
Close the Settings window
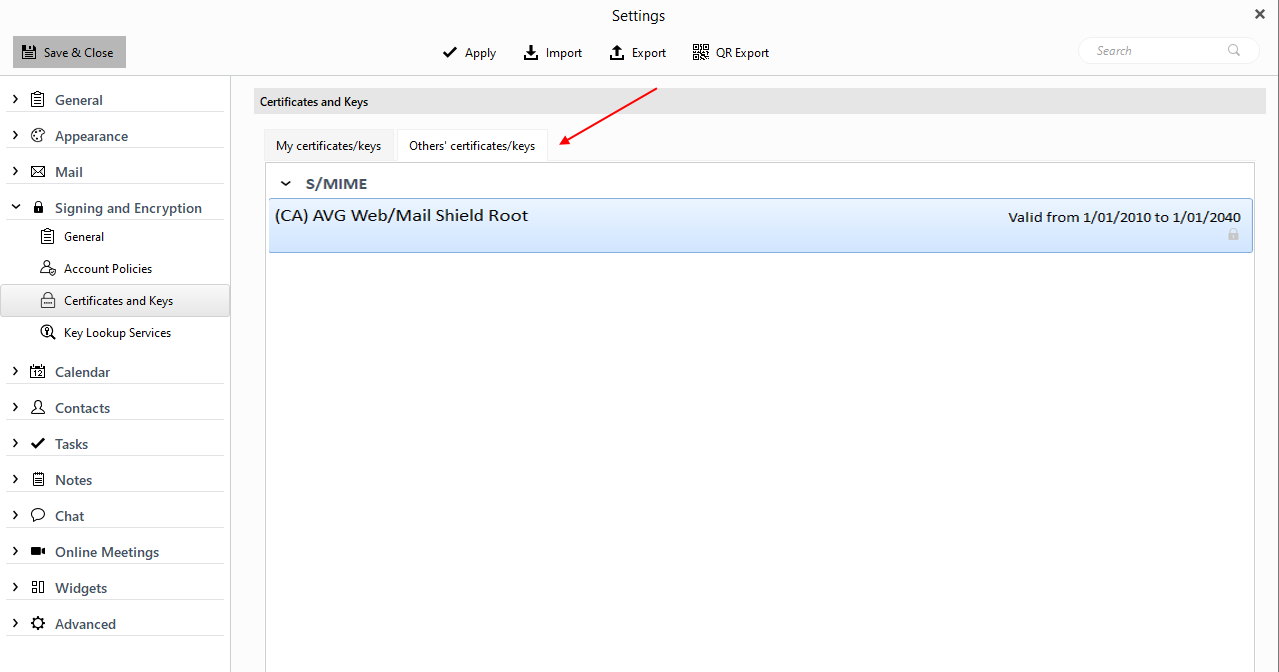tap(1259, 14)
